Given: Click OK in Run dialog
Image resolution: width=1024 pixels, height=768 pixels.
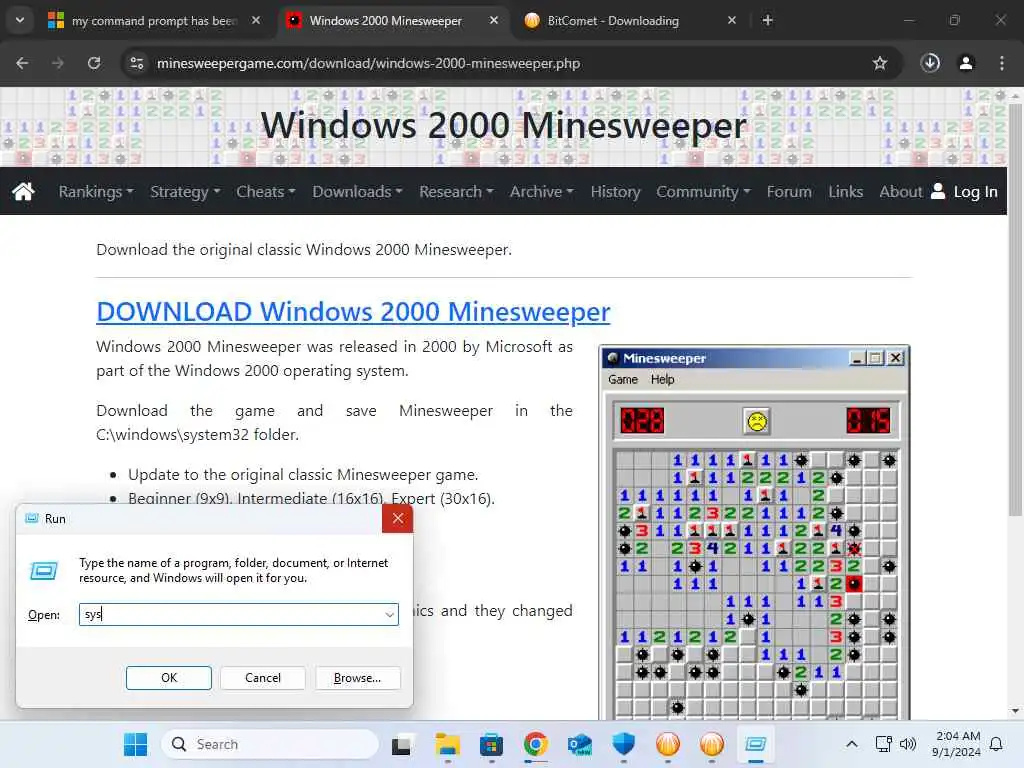Looking at the screenshot, I should (x=168, y=678).
